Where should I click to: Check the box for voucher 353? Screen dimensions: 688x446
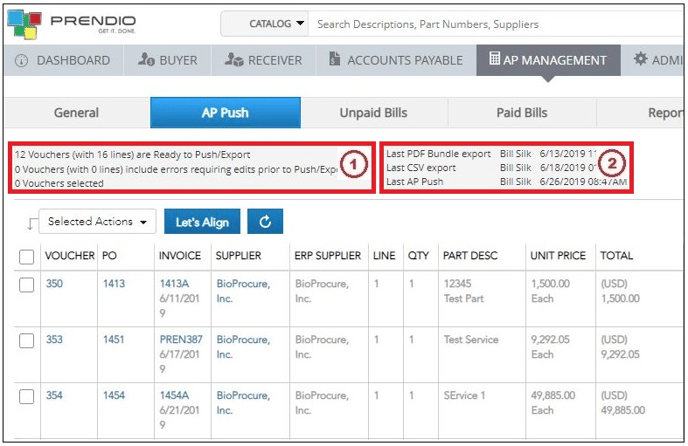[x=27, y=341]
